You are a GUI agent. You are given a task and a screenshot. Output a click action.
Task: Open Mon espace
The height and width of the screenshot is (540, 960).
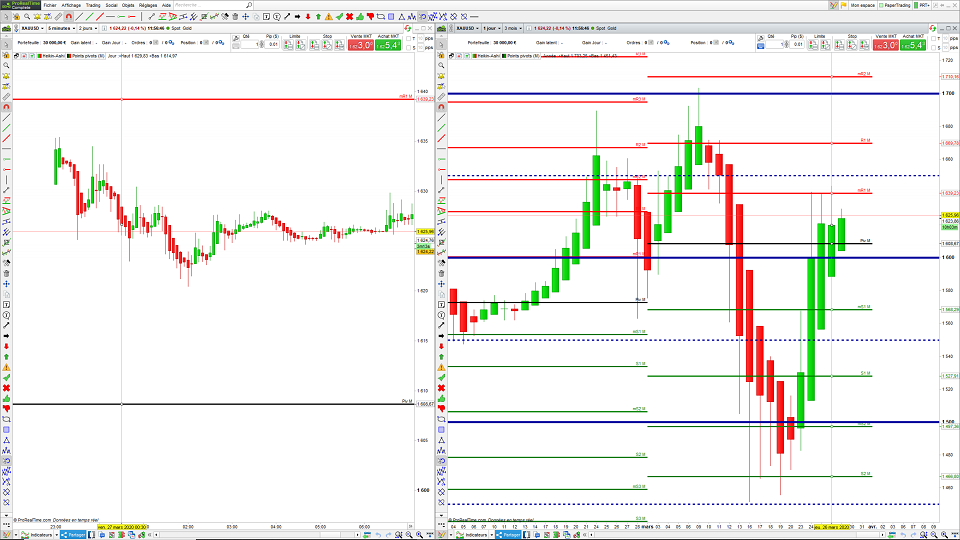pos(862,5)
